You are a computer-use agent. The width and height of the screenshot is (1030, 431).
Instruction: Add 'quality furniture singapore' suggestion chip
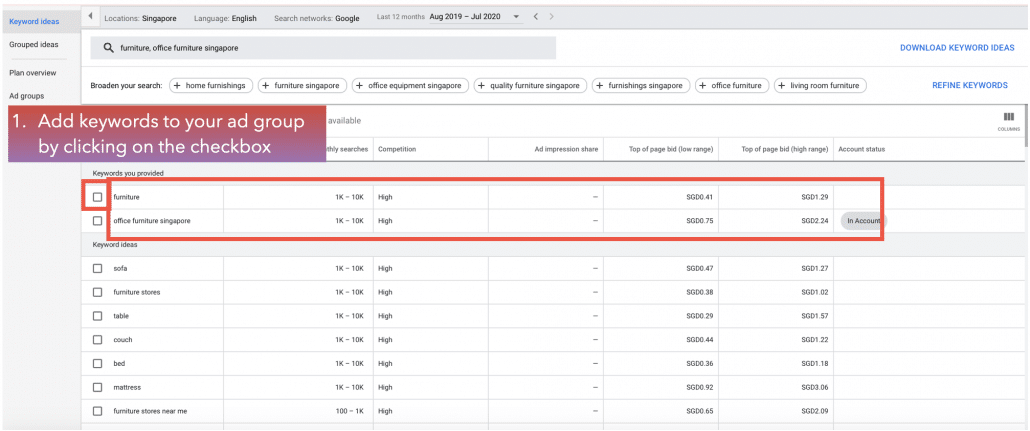[530, 85]
